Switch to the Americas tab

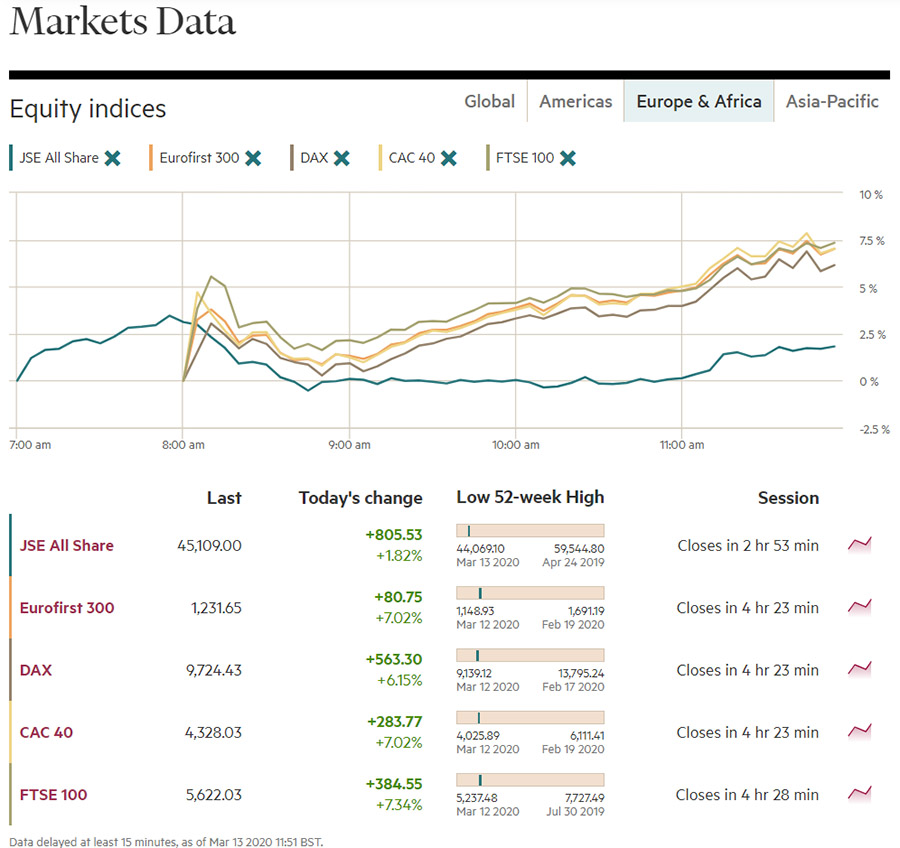[576, 102]
